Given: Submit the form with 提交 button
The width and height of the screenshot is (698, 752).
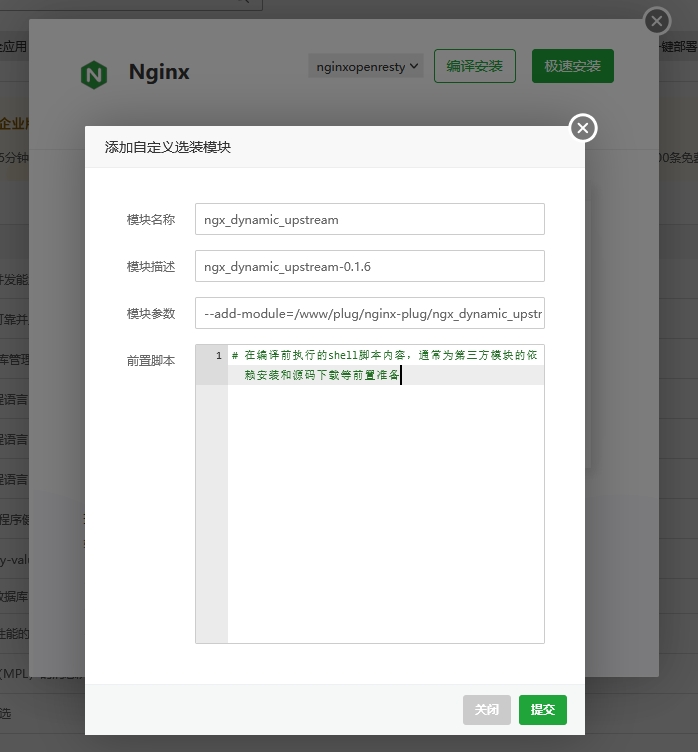Looking at the screenshot, I should [x=543, y=710].
